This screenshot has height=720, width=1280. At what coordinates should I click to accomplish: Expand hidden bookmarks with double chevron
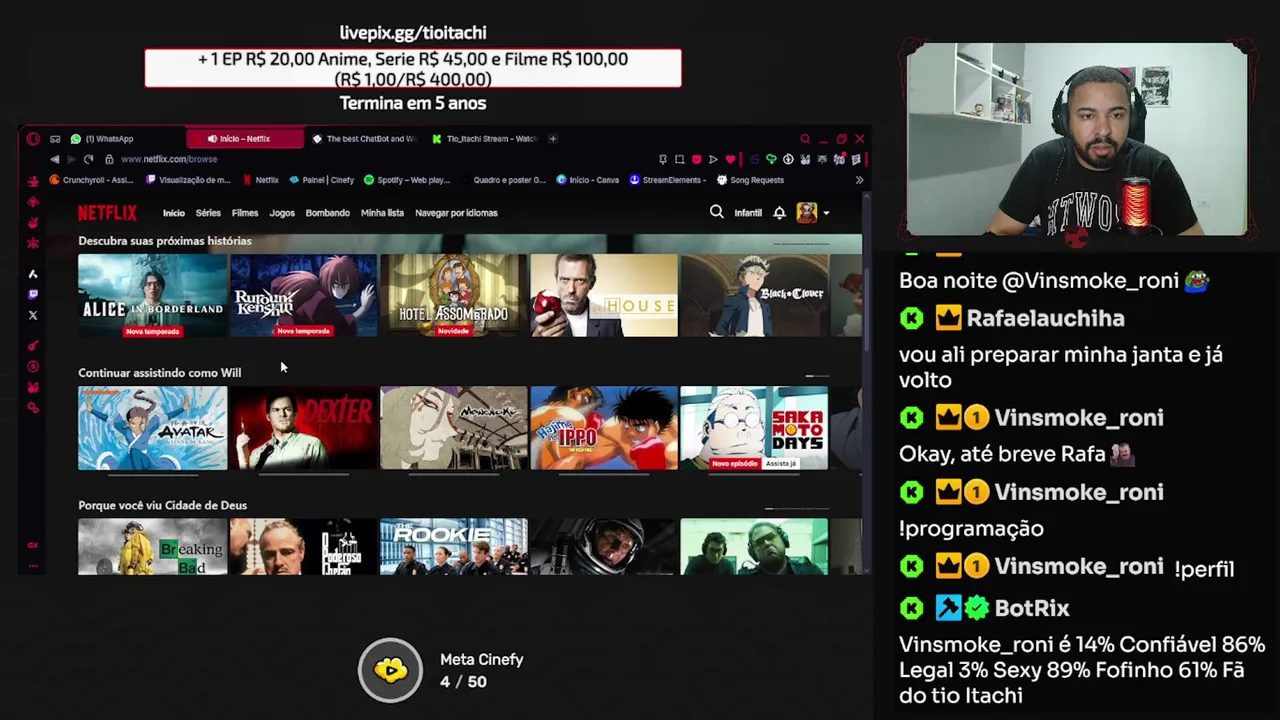pyautogui.click(x=859, y=180)
